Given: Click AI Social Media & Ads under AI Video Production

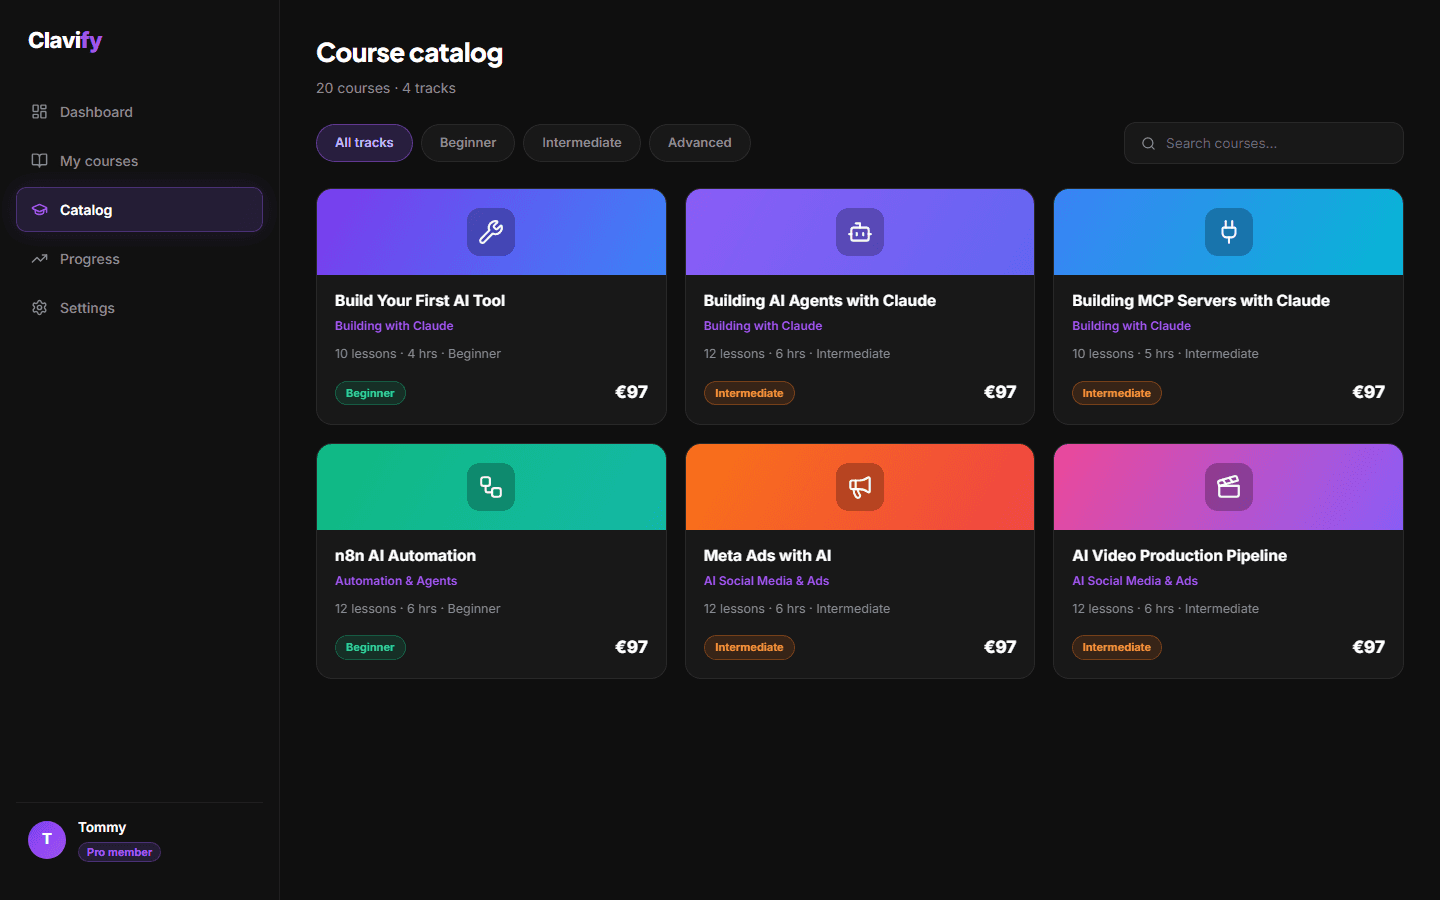Looking at the screenshot, I should coord(1135,581).
